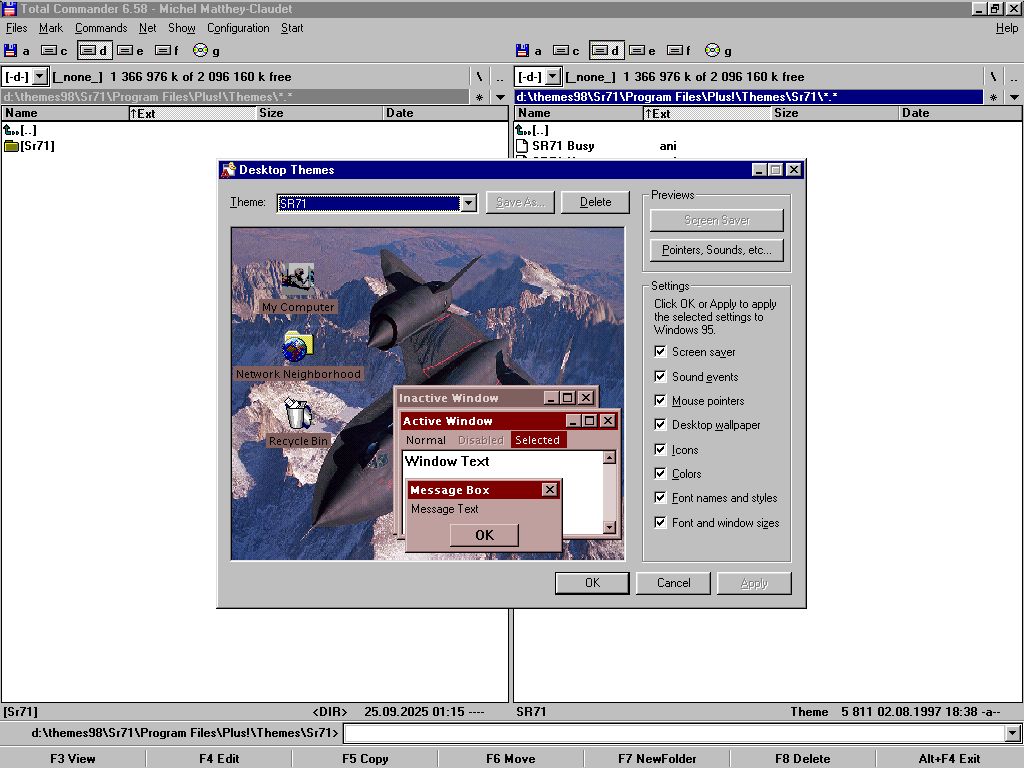The width and height of the screenshot is (1024, 768).
Task: Click the Recycle Bin icon in preview
Action: [x=297, y=413]
